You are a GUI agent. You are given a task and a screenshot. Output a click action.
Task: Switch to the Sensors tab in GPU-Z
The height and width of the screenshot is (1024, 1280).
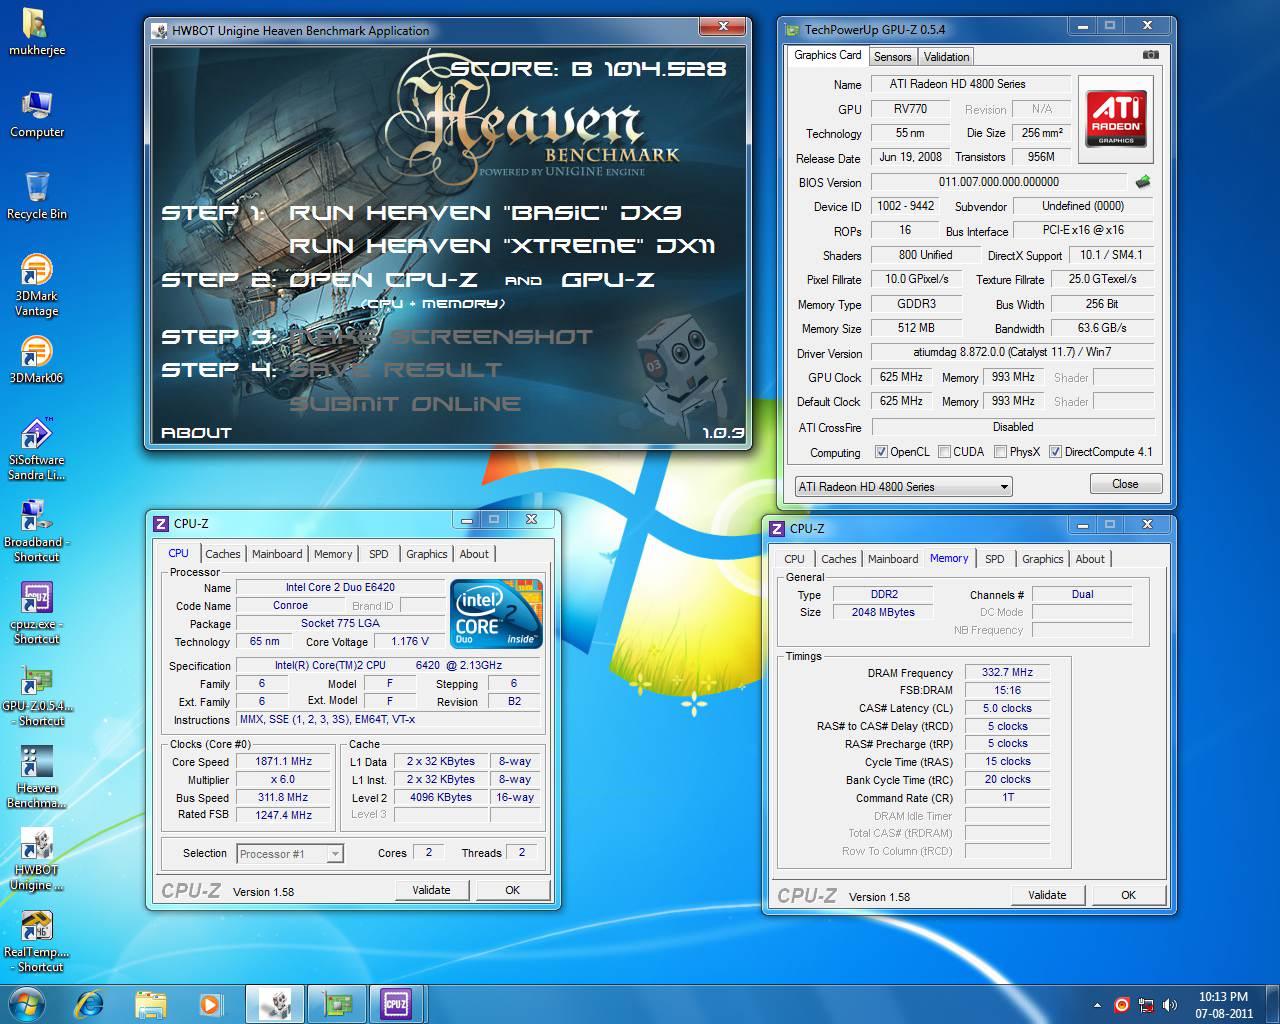click(892, 57)
